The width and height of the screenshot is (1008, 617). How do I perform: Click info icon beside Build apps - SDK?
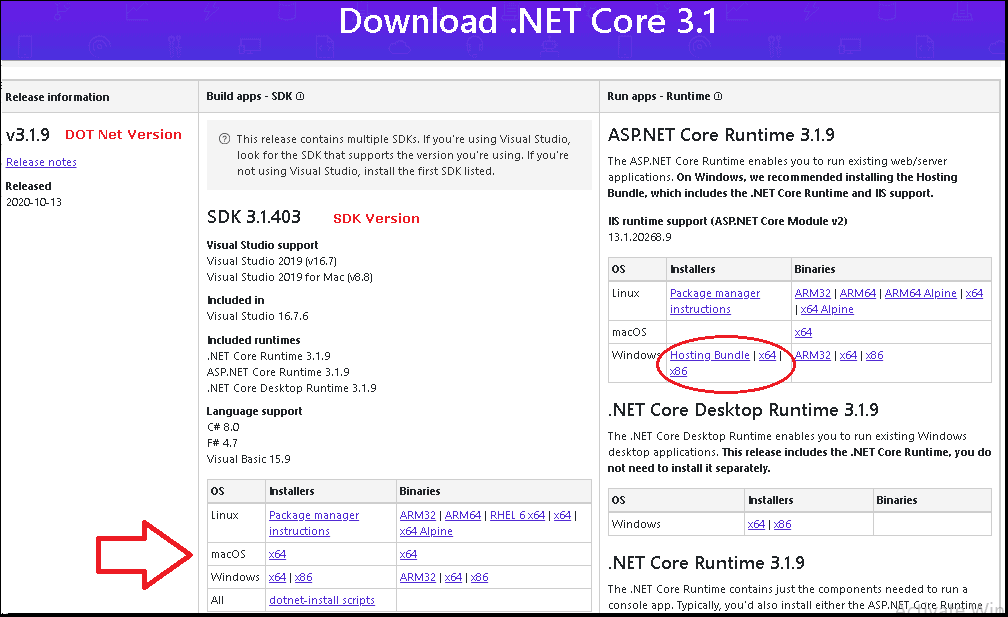[300, 96]
